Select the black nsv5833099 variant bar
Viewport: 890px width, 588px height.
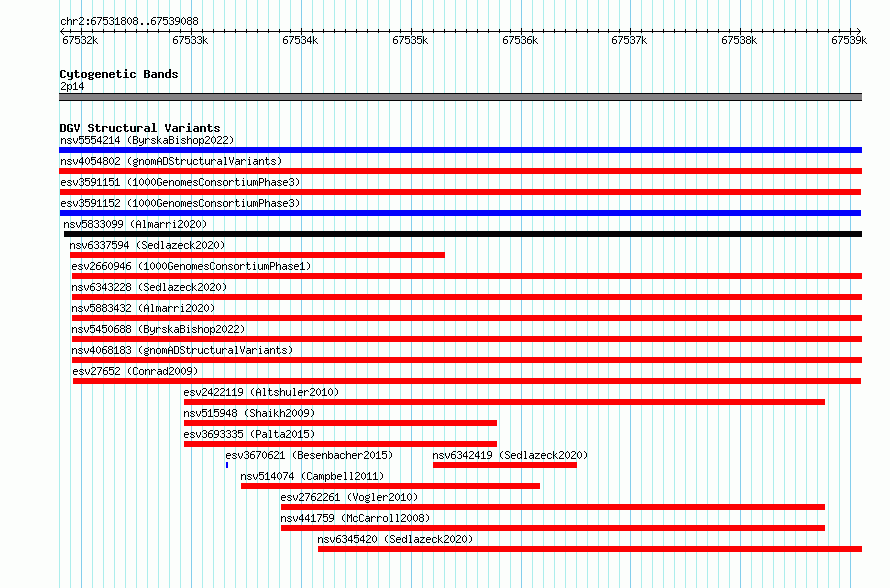tap(463, 234)
